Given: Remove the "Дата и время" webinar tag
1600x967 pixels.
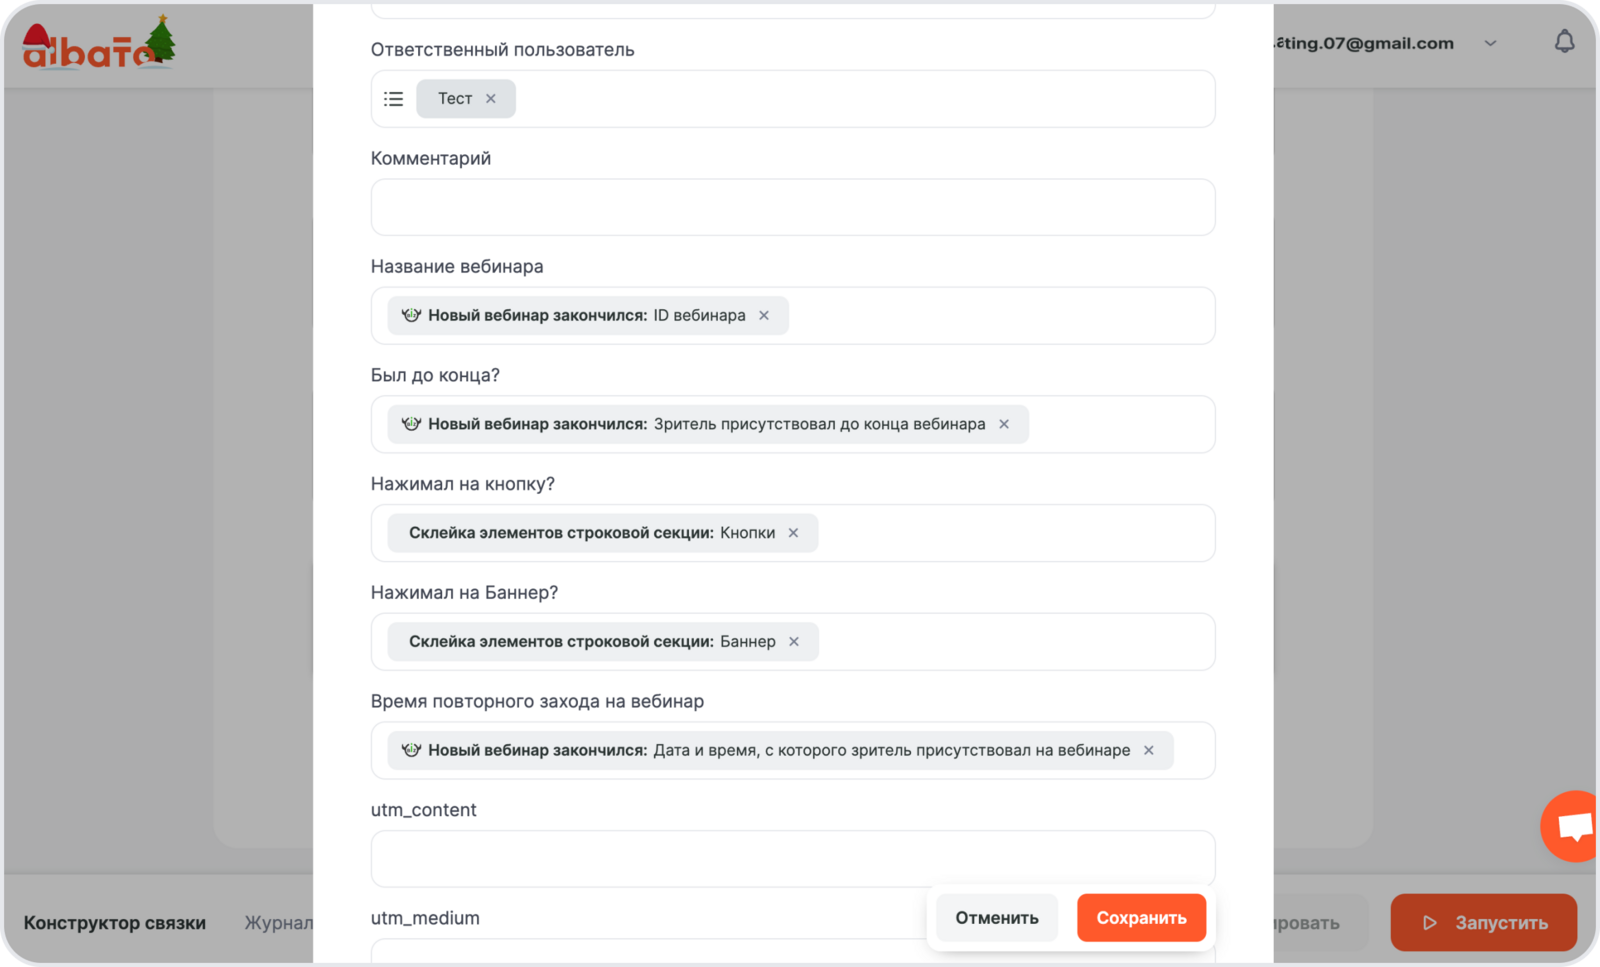Looking at the screenshot, I should [x=1149, y=751].
